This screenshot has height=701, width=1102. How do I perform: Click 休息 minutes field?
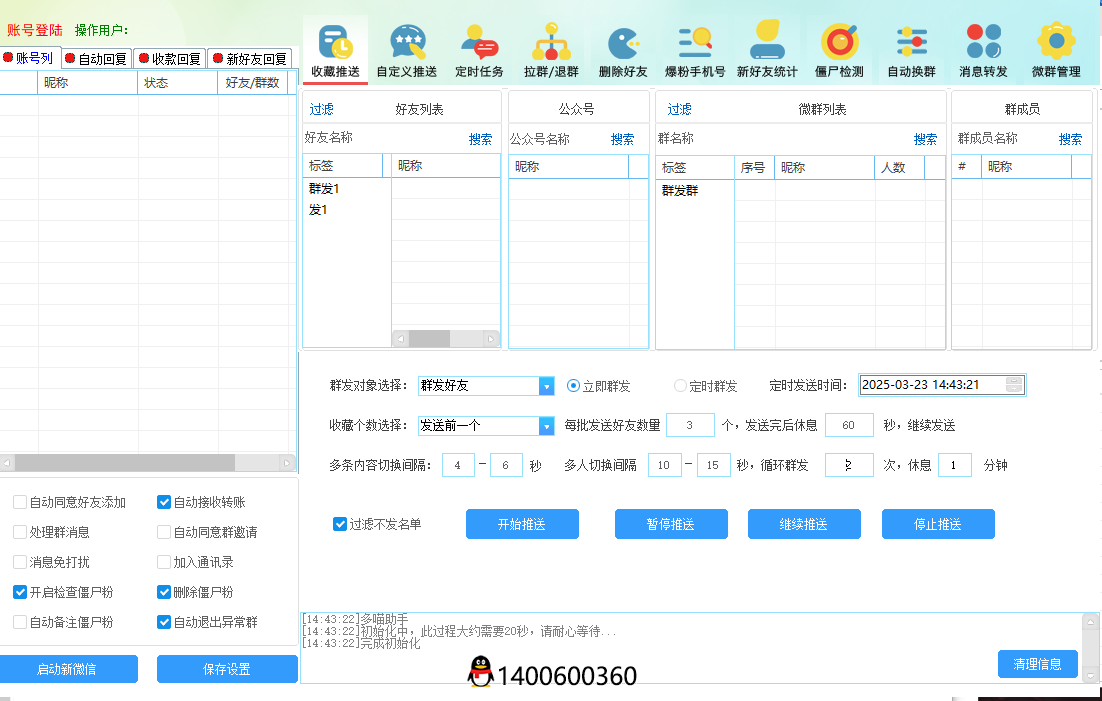click(954, 465)
